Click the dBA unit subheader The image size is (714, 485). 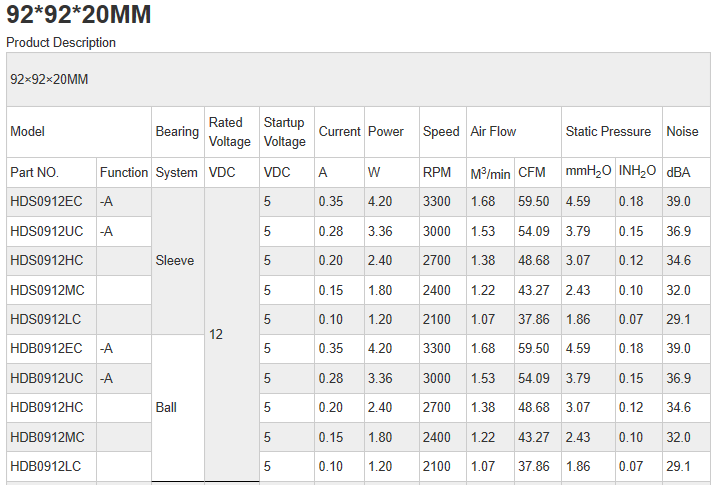click(x=679, y=172)
